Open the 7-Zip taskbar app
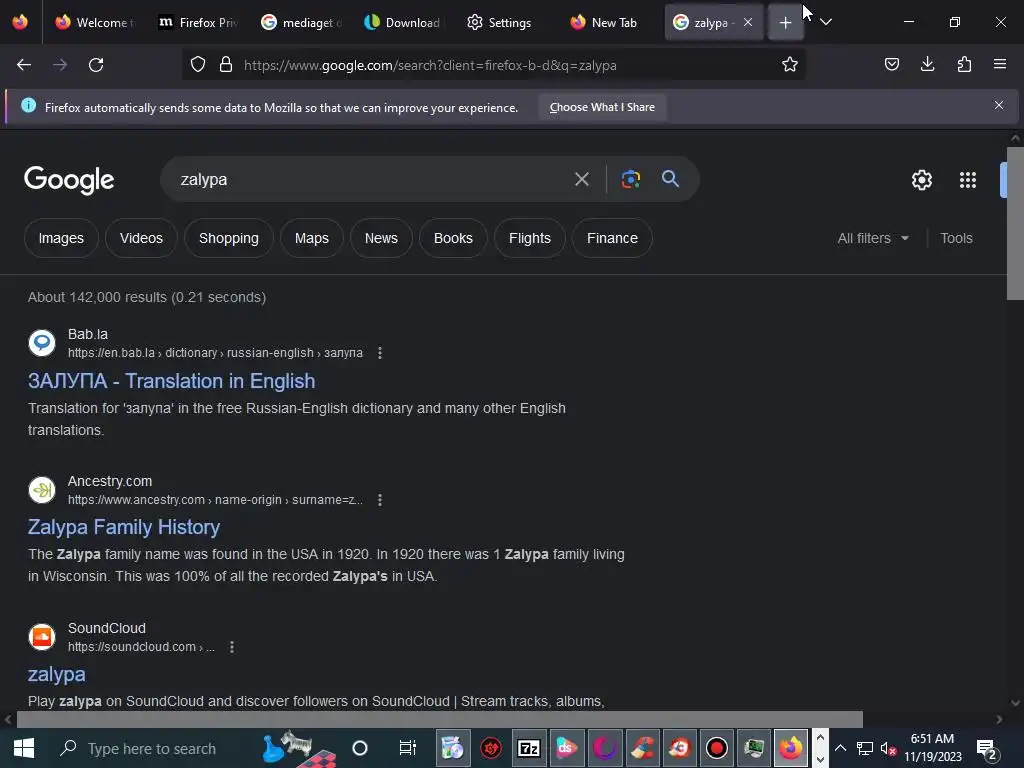 pyautogui.click(x=528, y=748)
